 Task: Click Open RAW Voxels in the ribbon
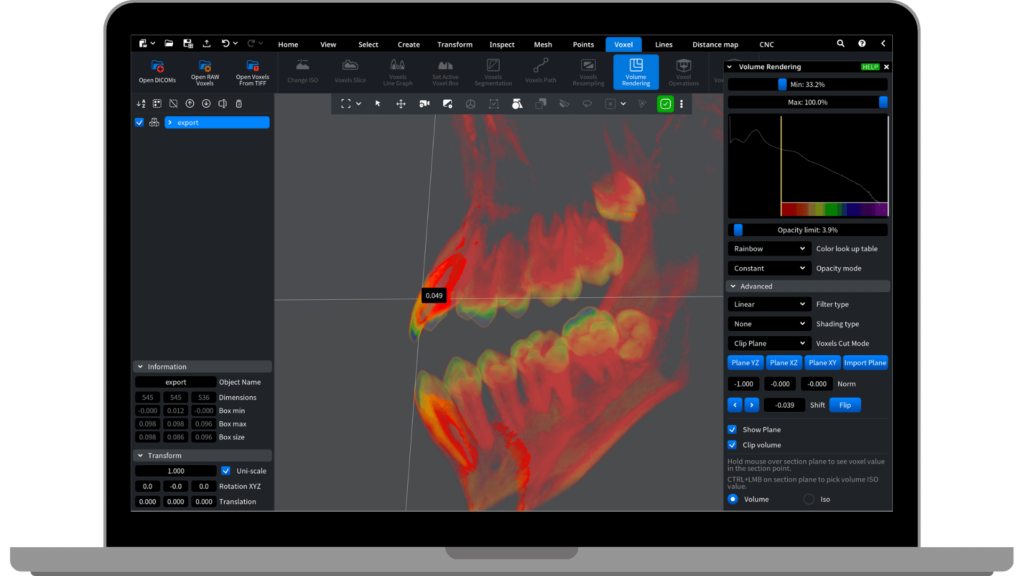tap(205, 67)
